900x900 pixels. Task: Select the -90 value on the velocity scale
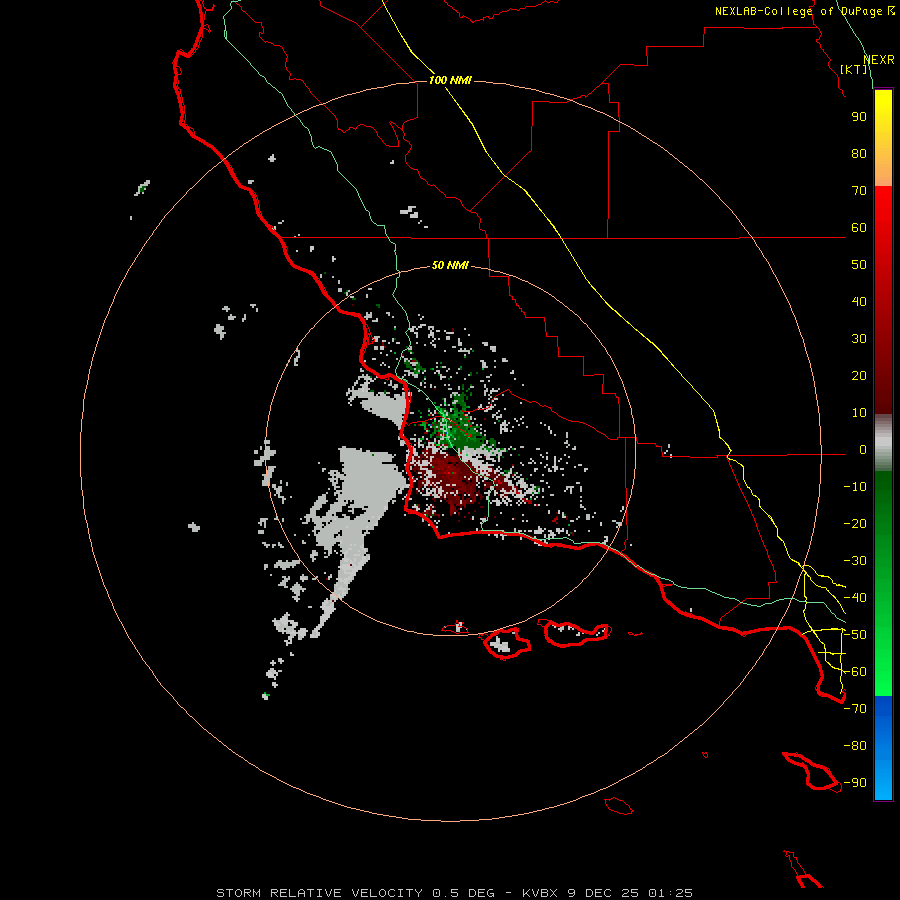pyautogui.click(x=855, y=783)
